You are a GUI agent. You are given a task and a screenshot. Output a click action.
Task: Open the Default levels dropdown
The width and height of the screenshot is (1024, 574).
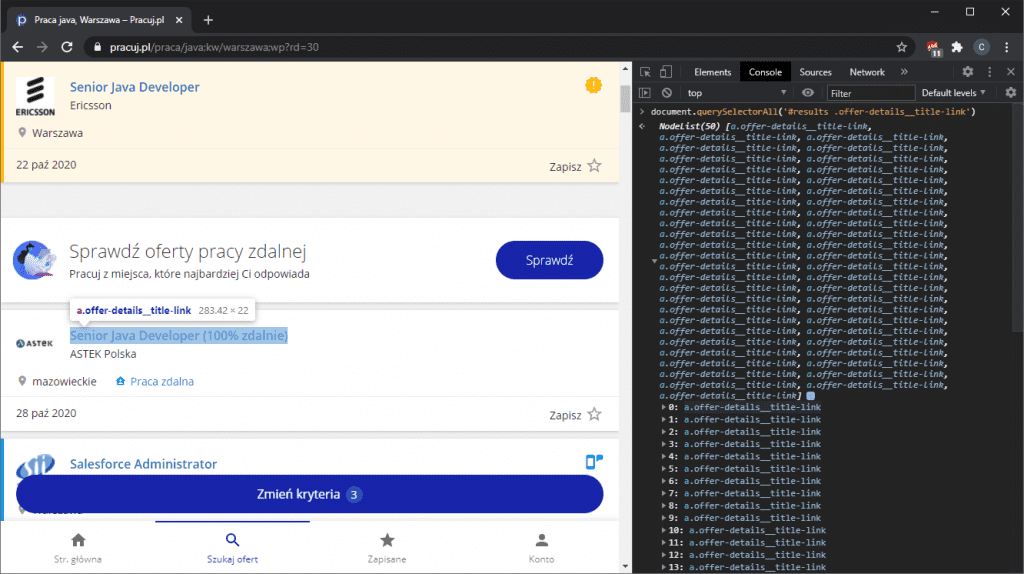click(953, 93)
